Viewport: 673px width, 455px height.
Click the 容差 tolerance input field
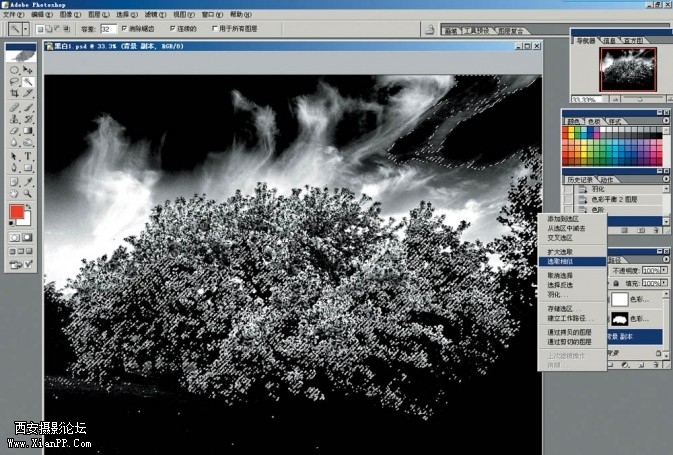click(x=107, y=29)
